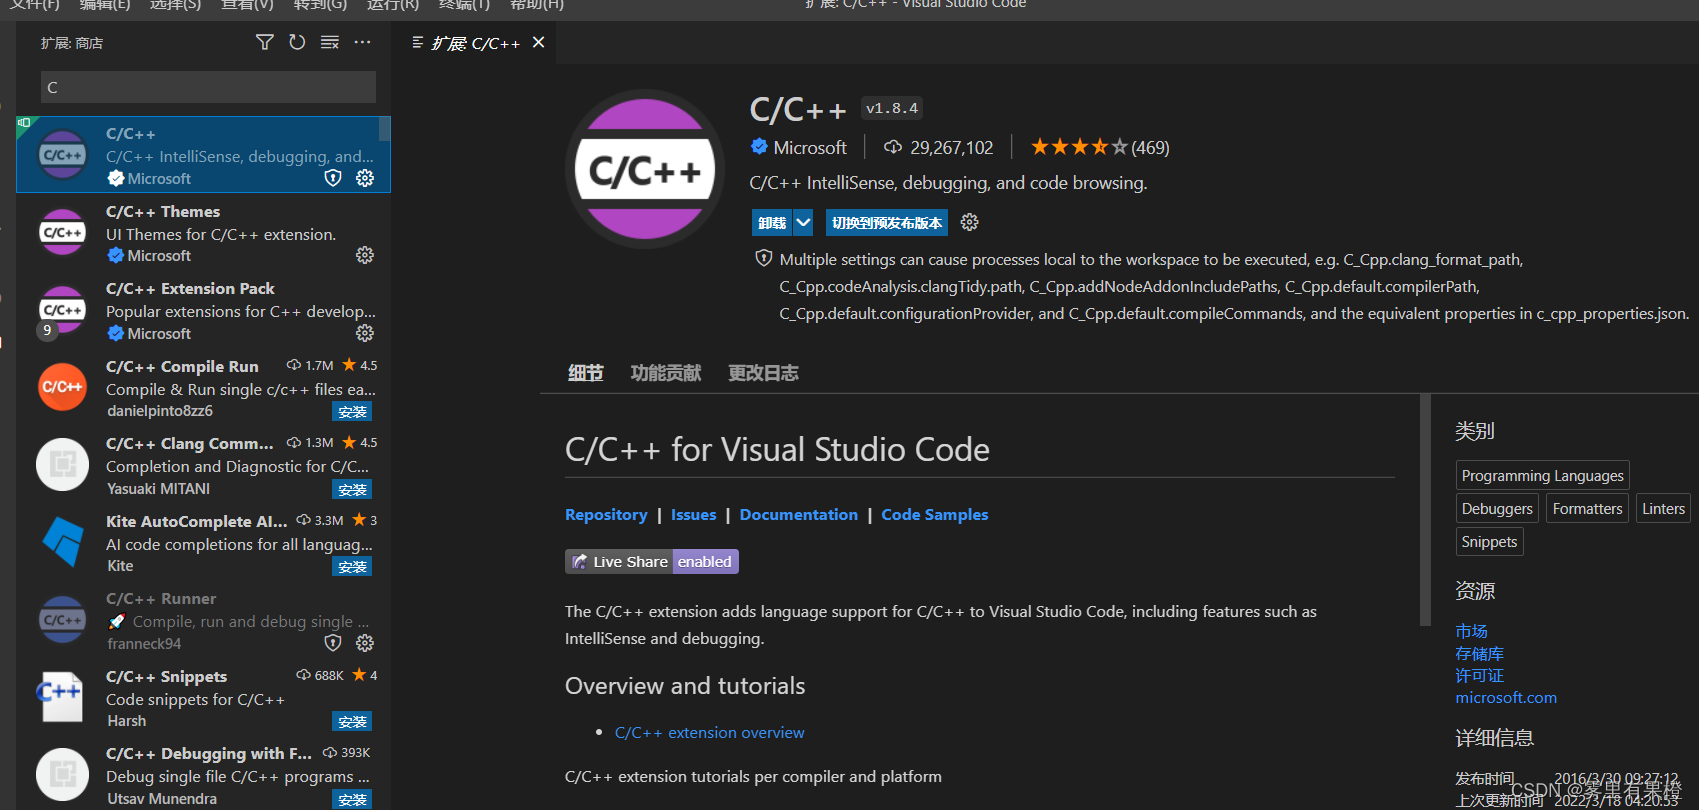Click Debuggers category tag
The height and width of the screenshot is (810, 1699).
tap(1497, 508)
